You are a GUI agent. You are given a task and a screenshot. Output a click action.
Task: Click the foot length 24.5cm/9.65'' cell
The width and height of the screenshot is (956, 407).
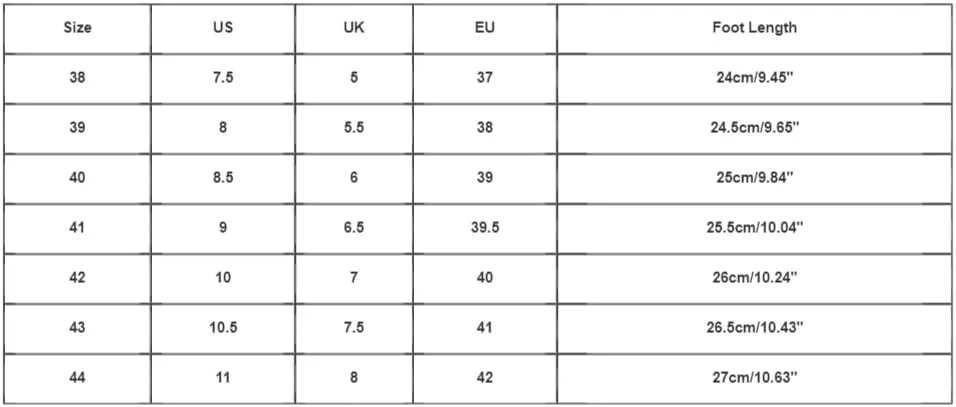click(754, 129)
